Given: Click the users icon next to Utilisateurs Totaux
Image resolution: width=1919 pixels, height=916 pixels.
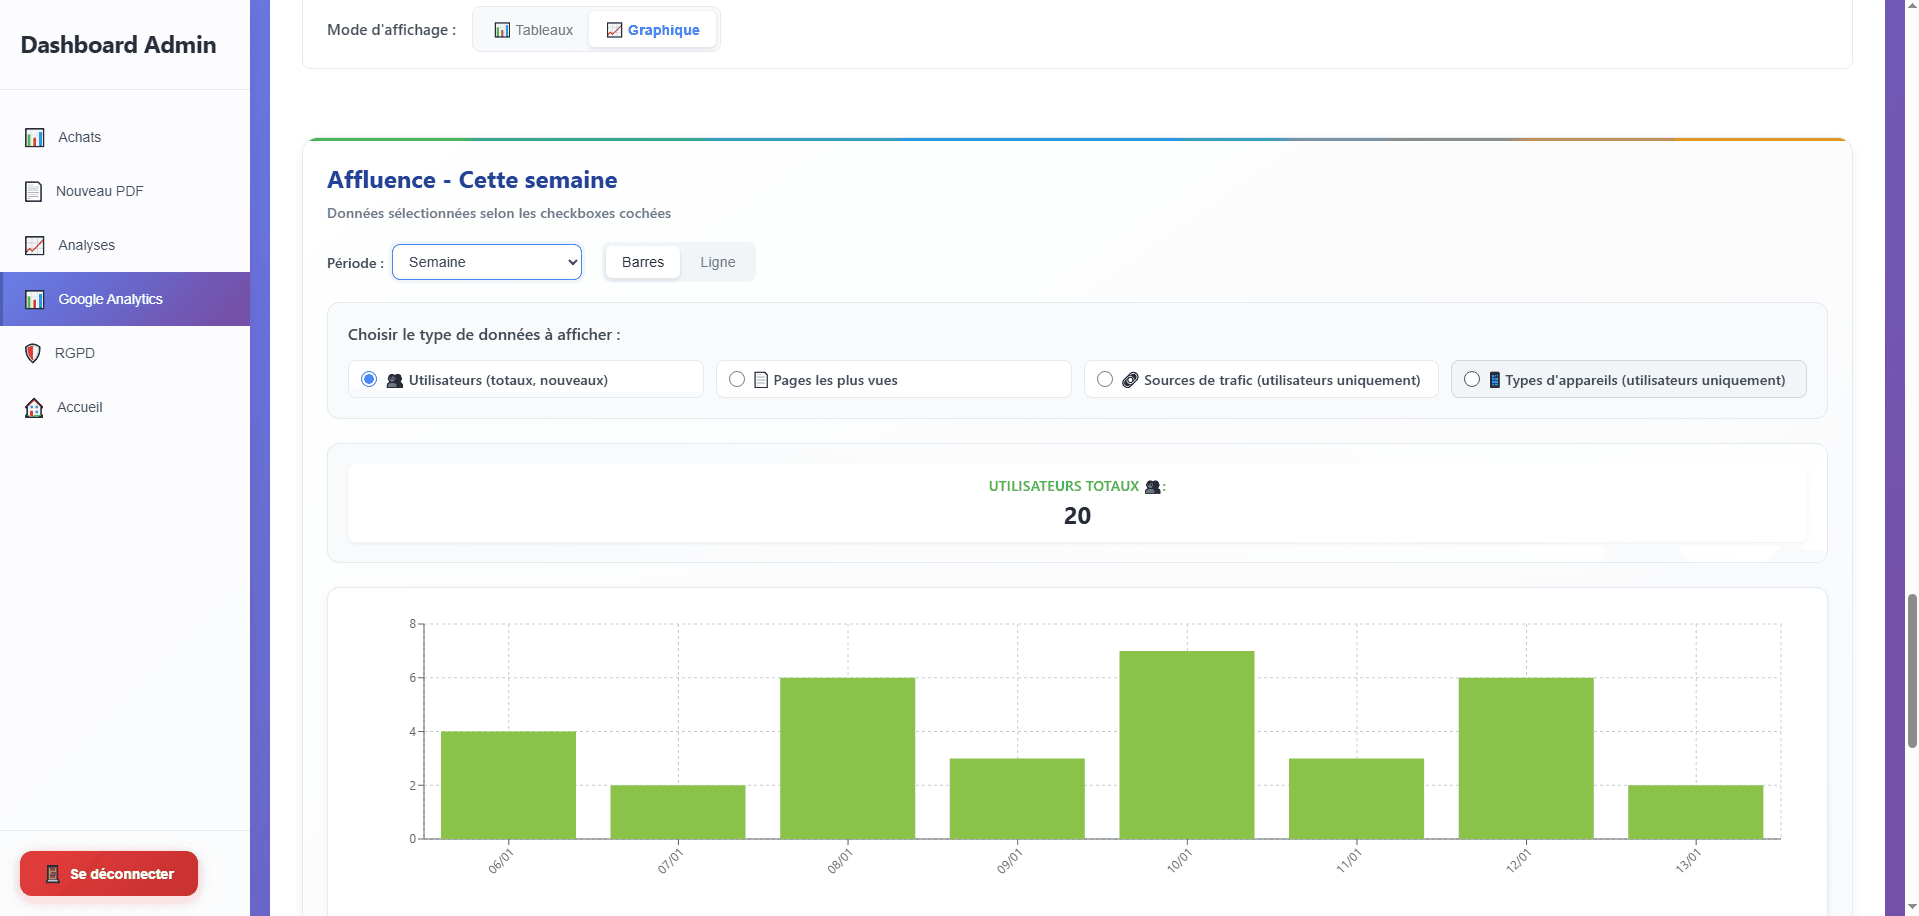Looking at the screenshot, I should pos(1152,487).
